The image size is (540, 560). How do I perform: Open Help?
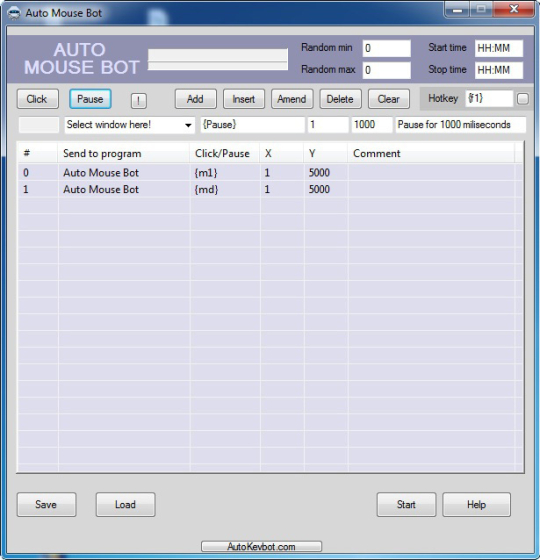(476, 505)
